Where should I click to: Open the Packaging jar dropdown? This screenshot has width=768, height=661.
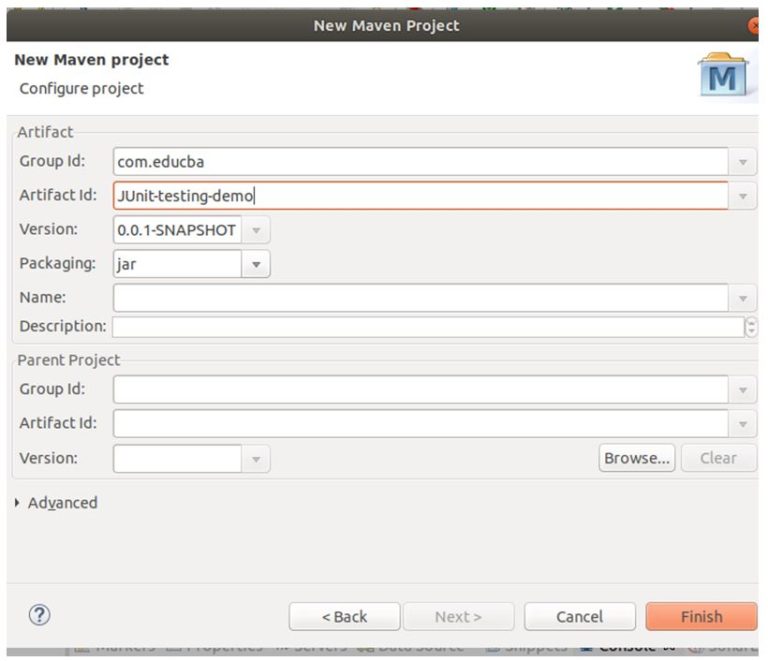(256, 264)
